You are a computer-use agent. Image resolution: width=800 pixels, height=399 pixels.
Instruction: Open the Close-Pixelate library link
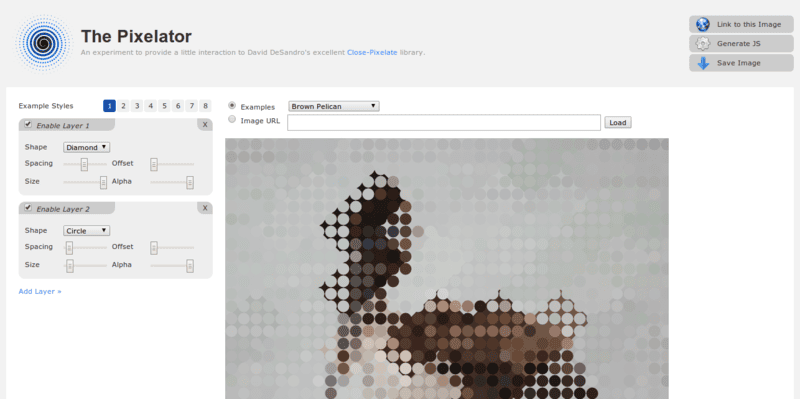click(x=372, y=53)
